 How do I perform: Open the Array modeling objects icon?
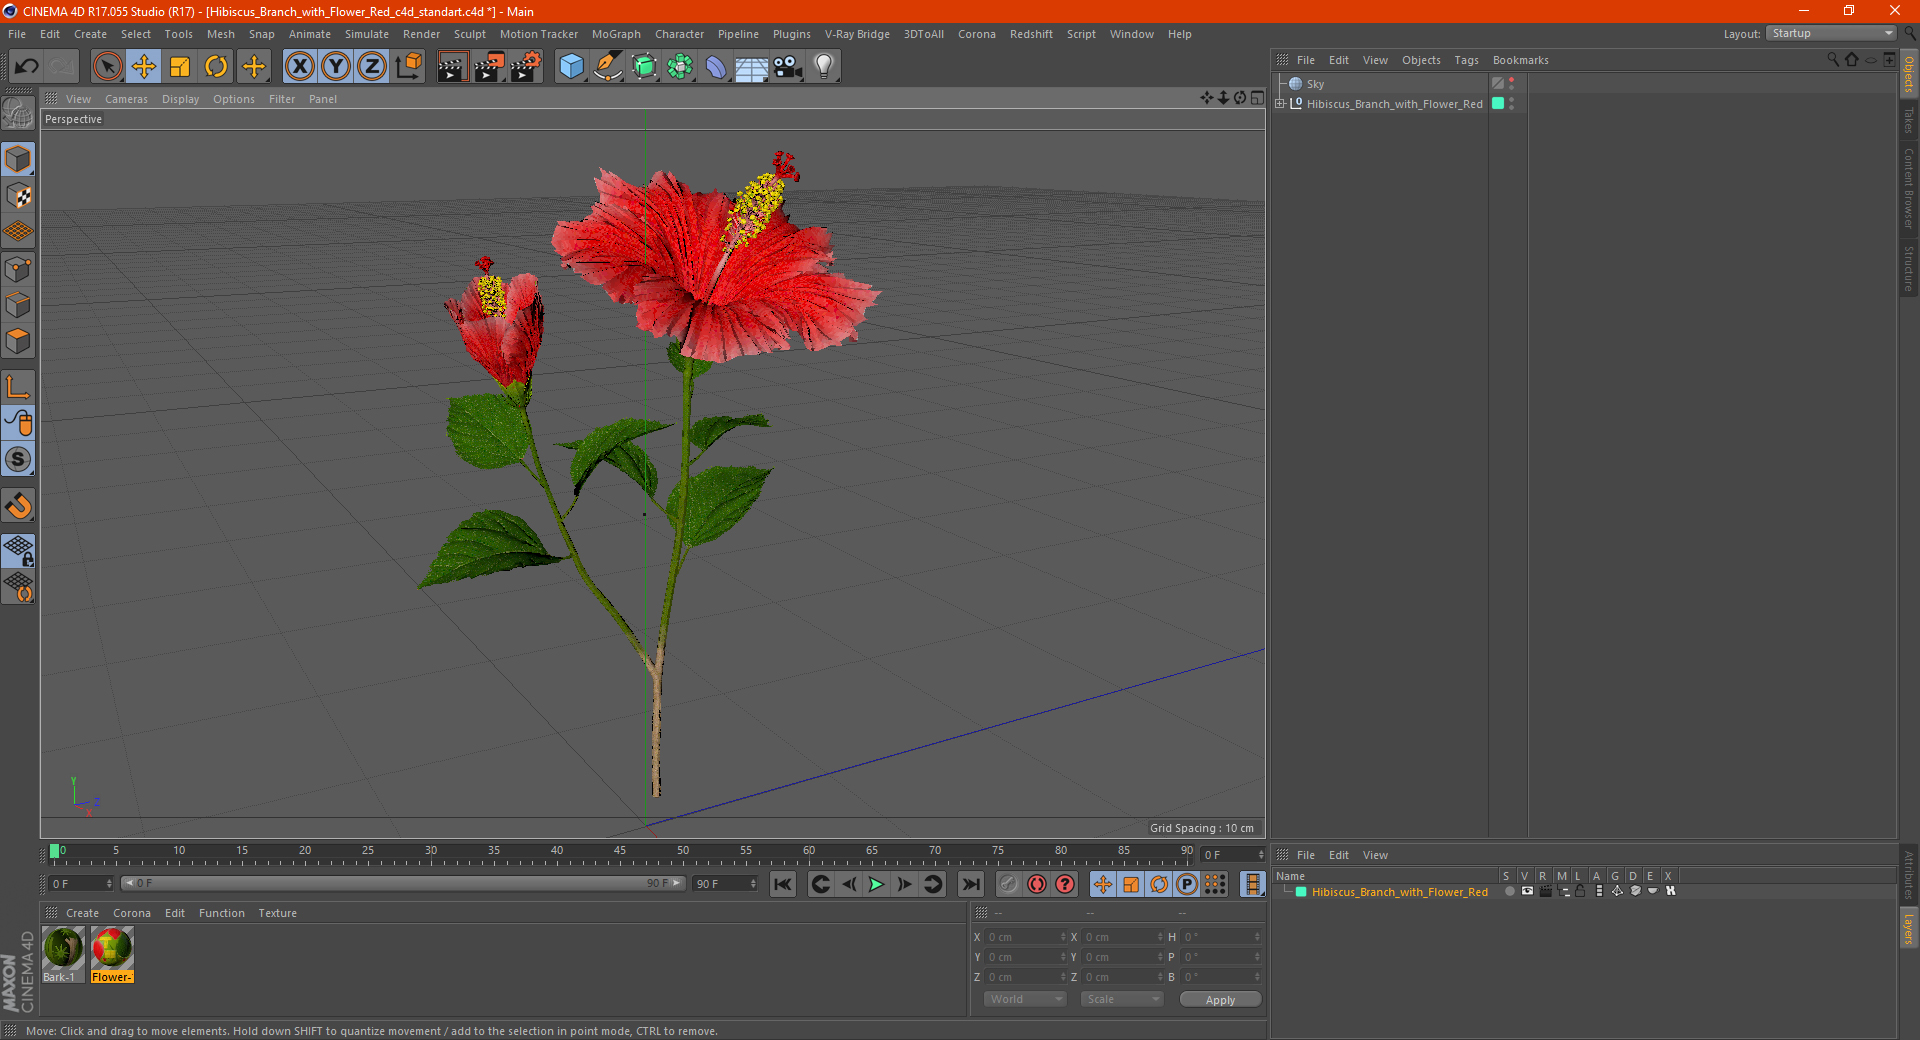680,67
